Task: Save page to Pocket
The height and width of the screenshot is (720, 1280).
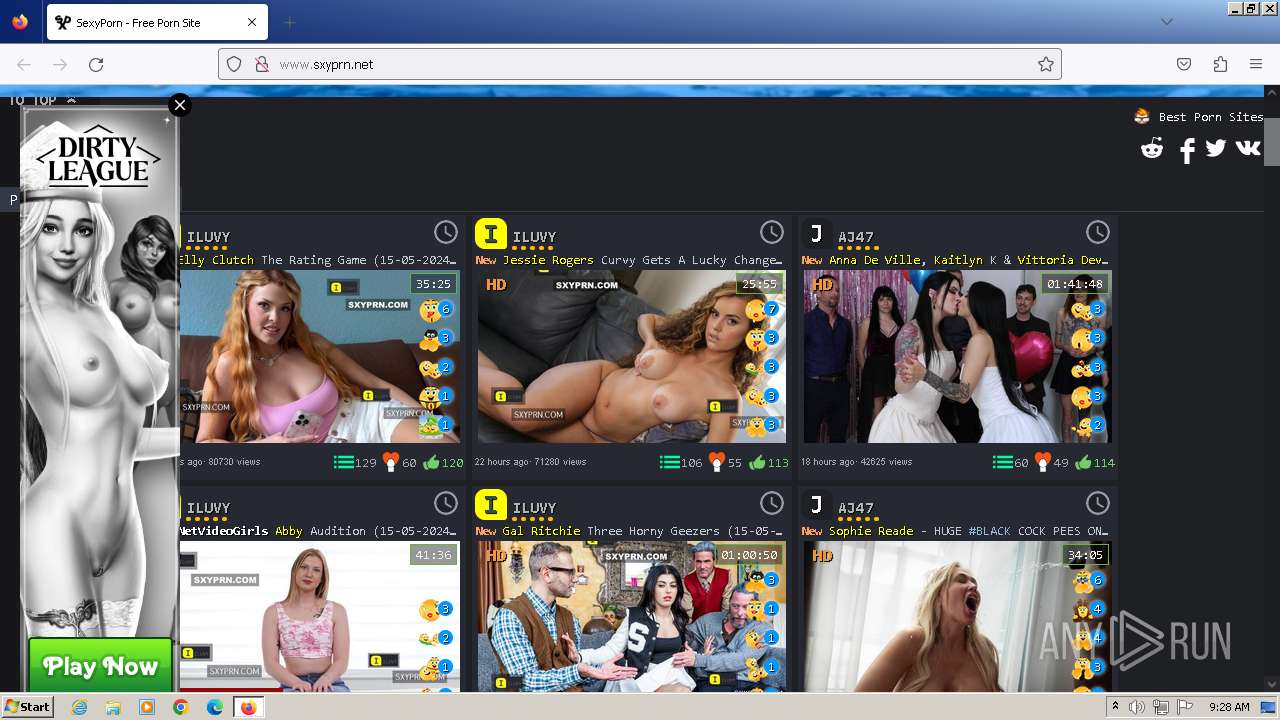Action: 1184,64
